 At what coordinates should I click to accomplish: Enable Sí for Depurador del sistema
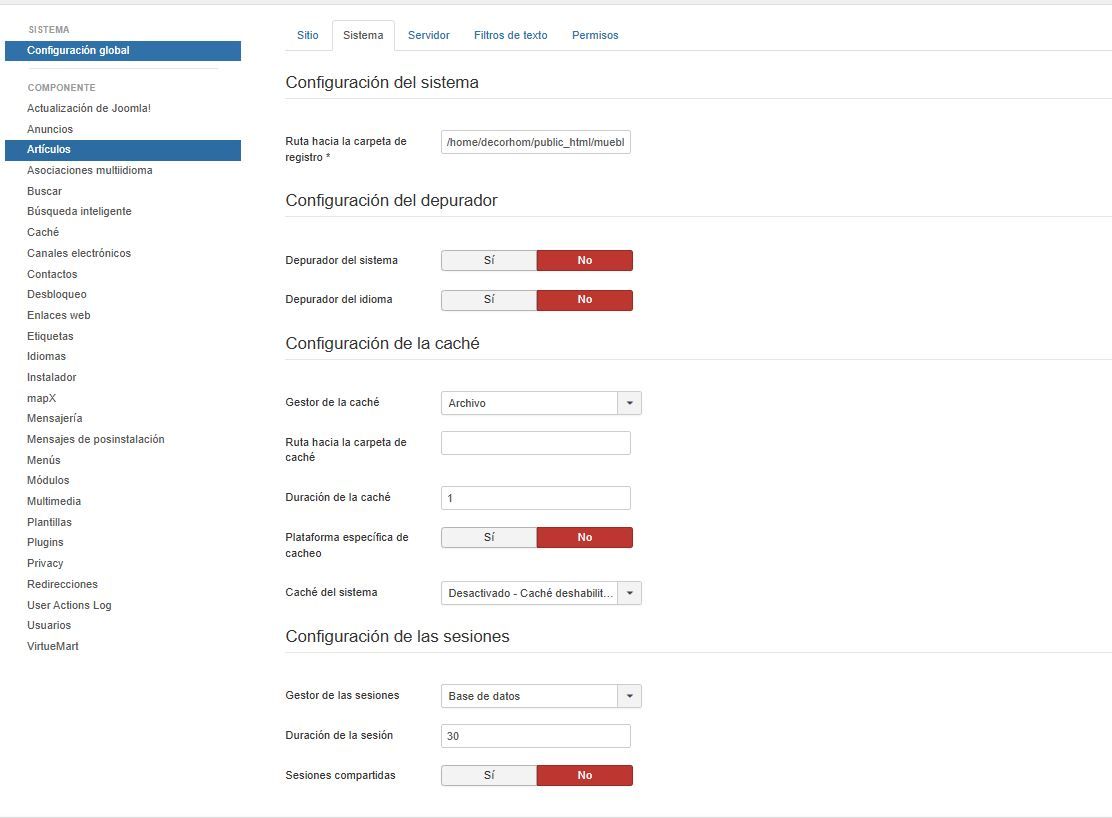tap(489, 260)
